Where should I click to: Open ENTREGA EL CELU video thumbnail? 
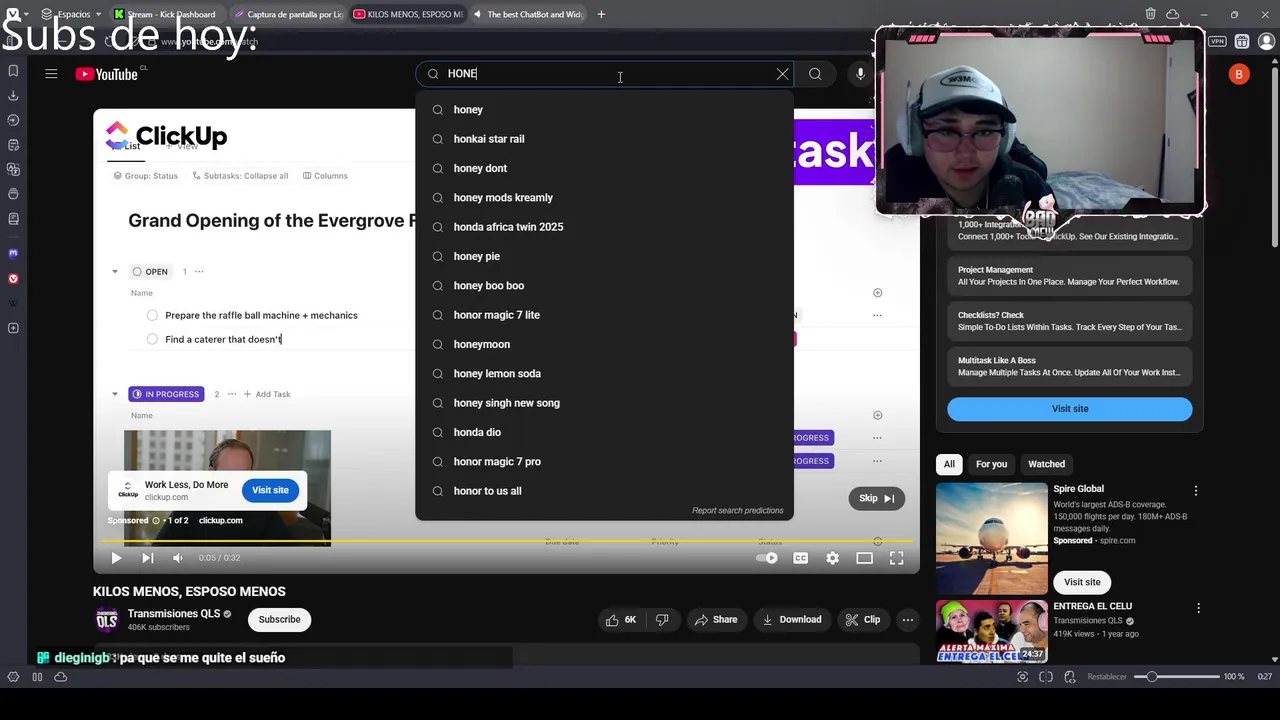pyautogui.click(x=991, y=631)
